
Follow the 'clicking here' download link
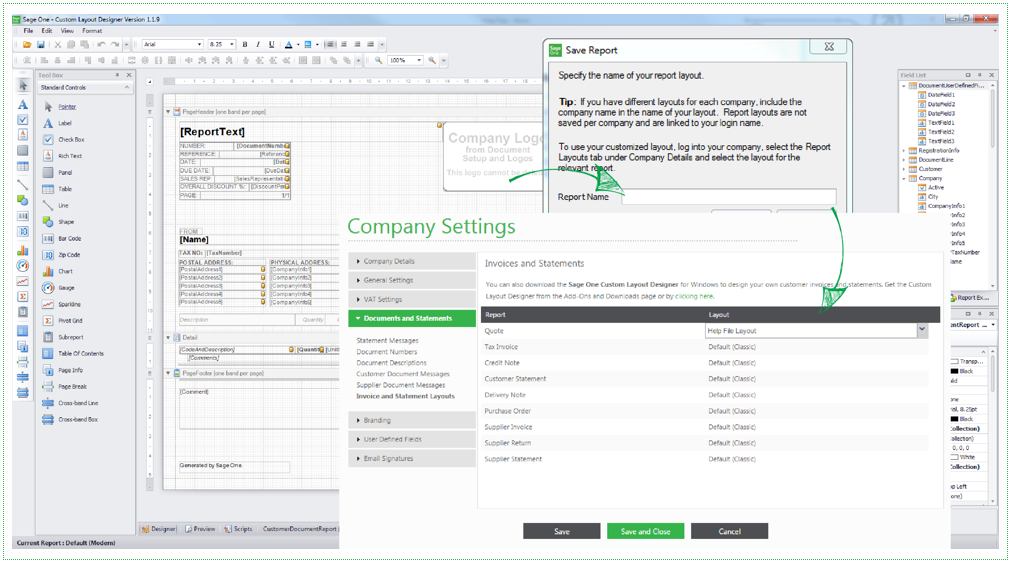tap(694, 297)
